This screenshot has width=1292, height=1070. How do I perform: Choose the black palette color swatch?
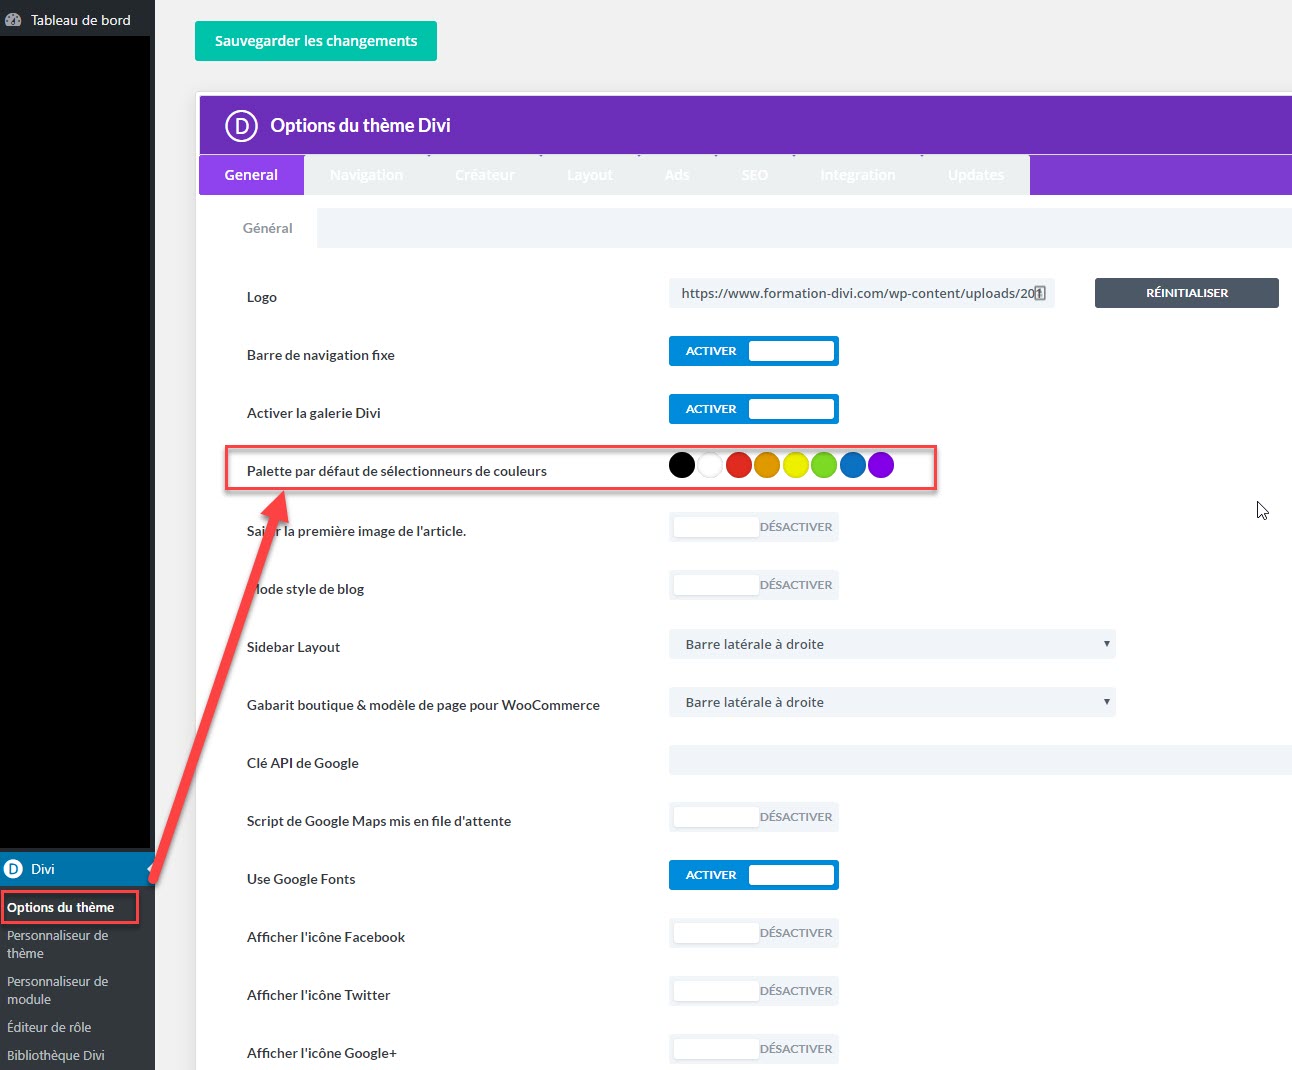pyautogui.click(x=682, y=465)
